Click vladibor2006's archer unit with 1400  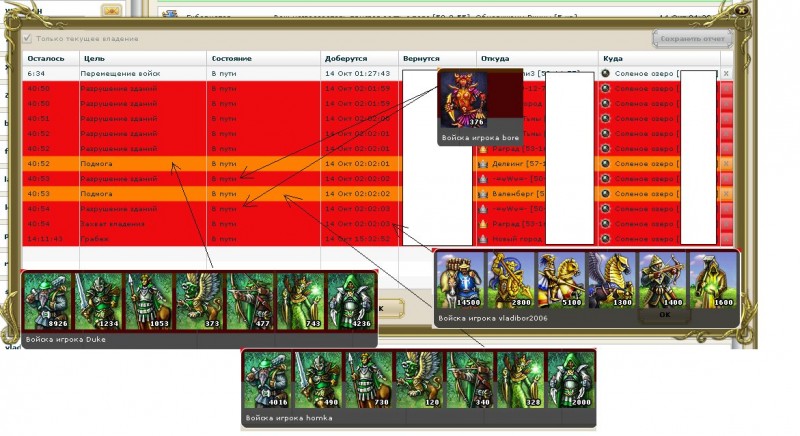[x=662, y=280]
